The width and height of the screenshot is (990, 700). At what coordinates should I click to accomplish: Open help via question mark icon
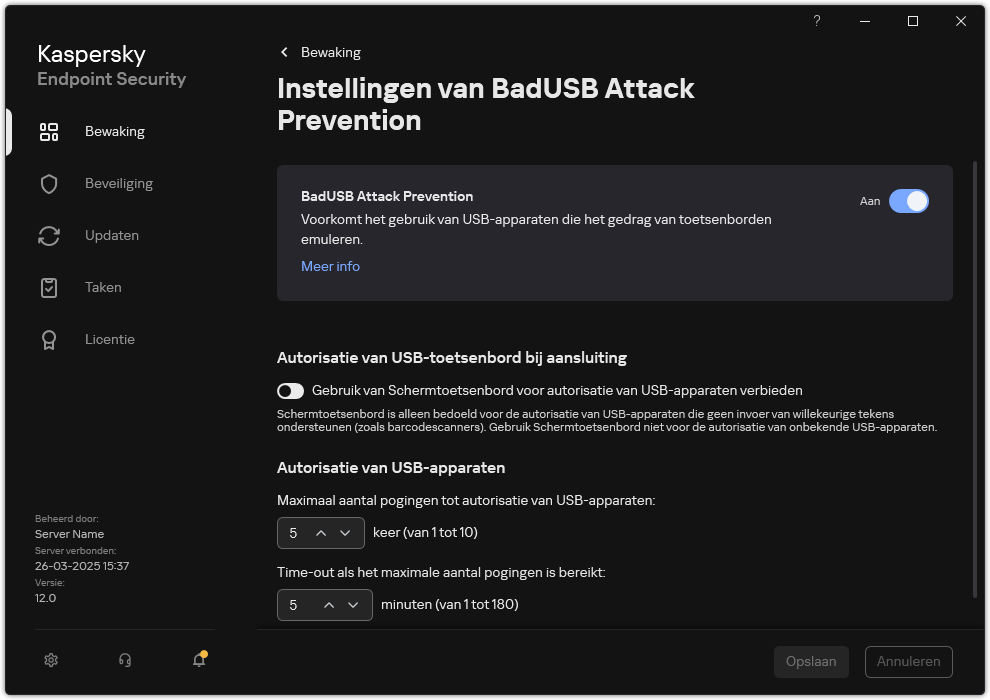816,21
